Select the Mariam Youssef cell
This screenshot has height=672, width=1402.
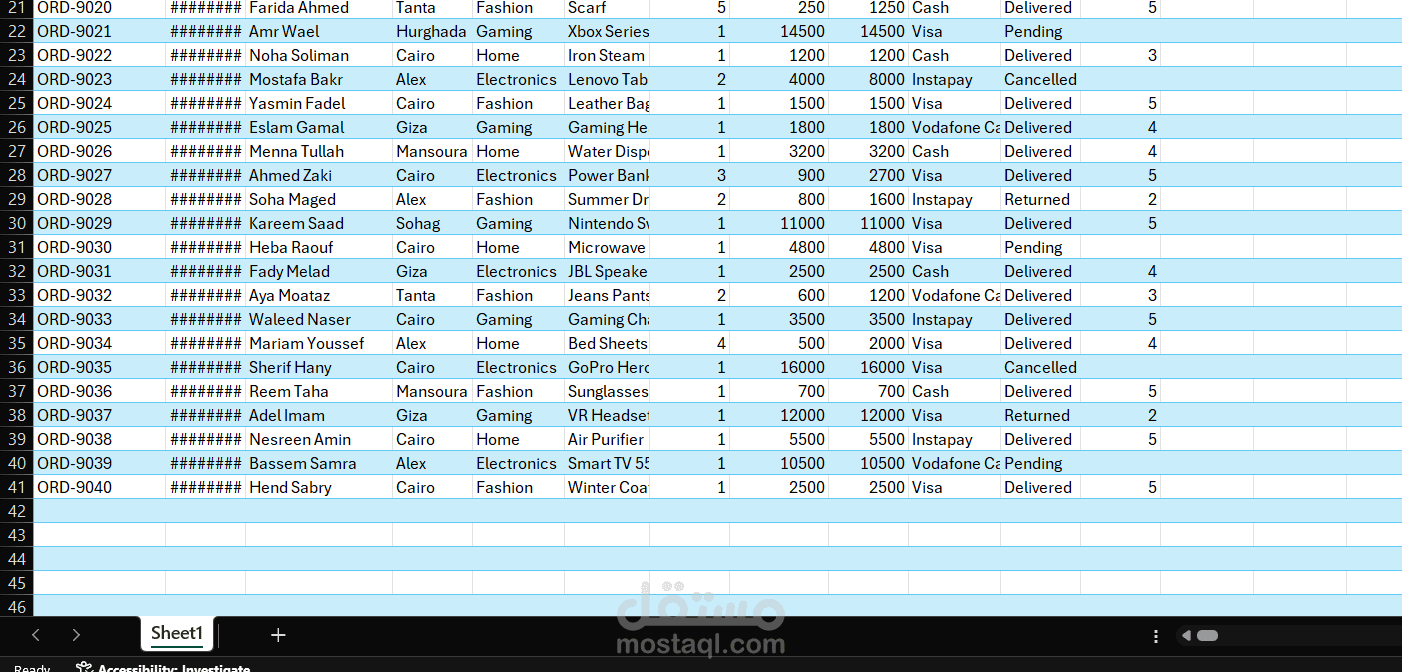(x=319, y=343)
